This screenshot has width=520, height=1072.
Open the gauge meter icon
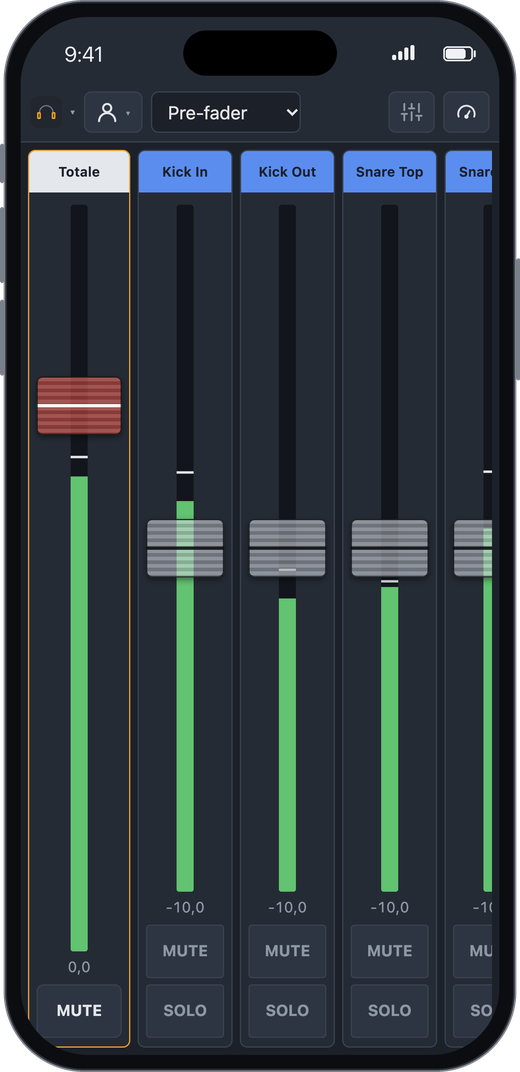[466, 112]
